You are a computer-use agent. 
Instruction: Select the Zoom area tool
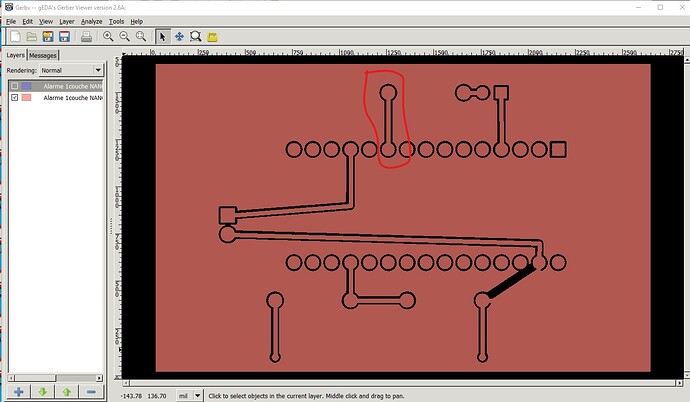pyautogui.click(x=195, y=37)
